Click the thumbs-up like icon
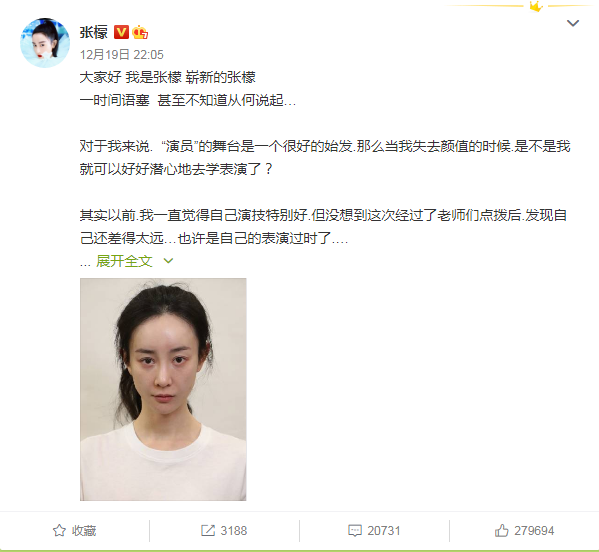The image size is (599, 552). pyautogui.click(x=502, y=530)
